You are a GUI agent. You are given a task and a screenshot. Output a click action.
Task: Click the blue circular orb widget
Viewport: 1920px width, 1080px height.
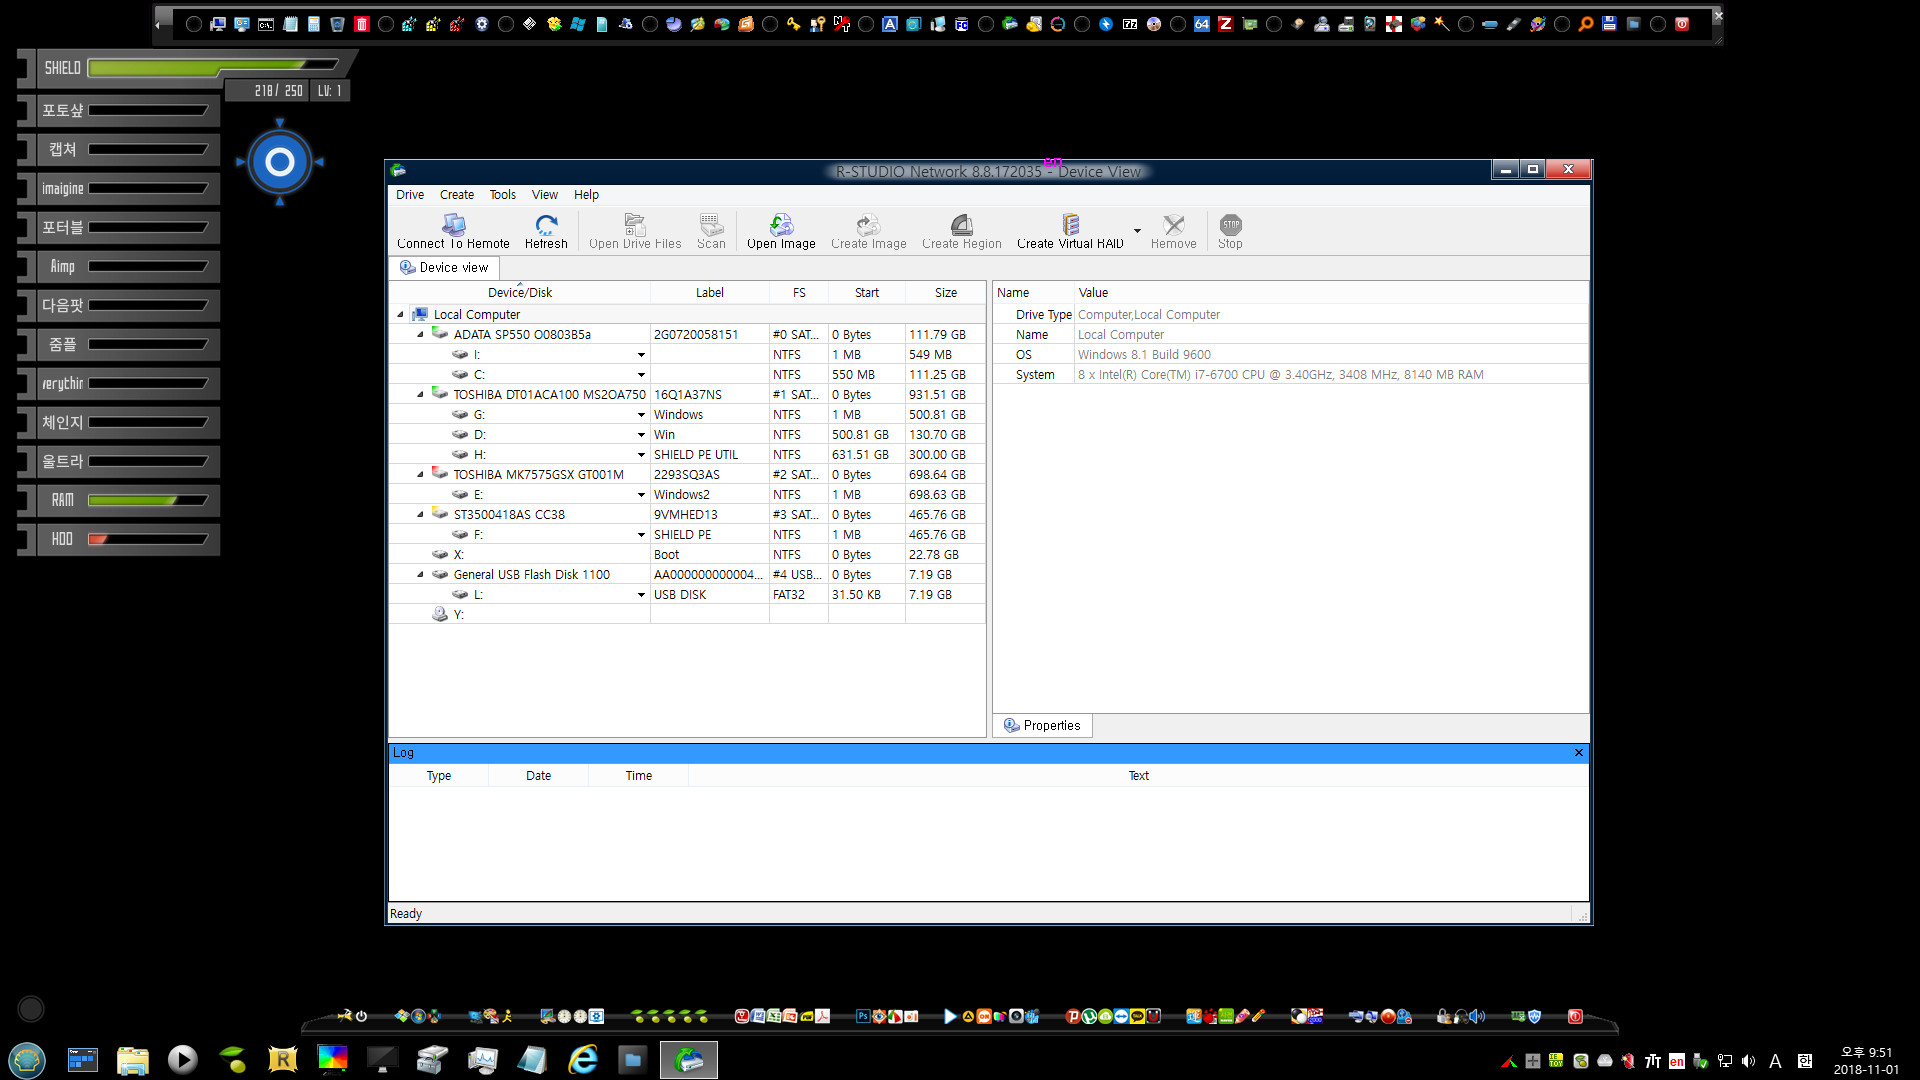pyautogui.click(x=280, y=162)
